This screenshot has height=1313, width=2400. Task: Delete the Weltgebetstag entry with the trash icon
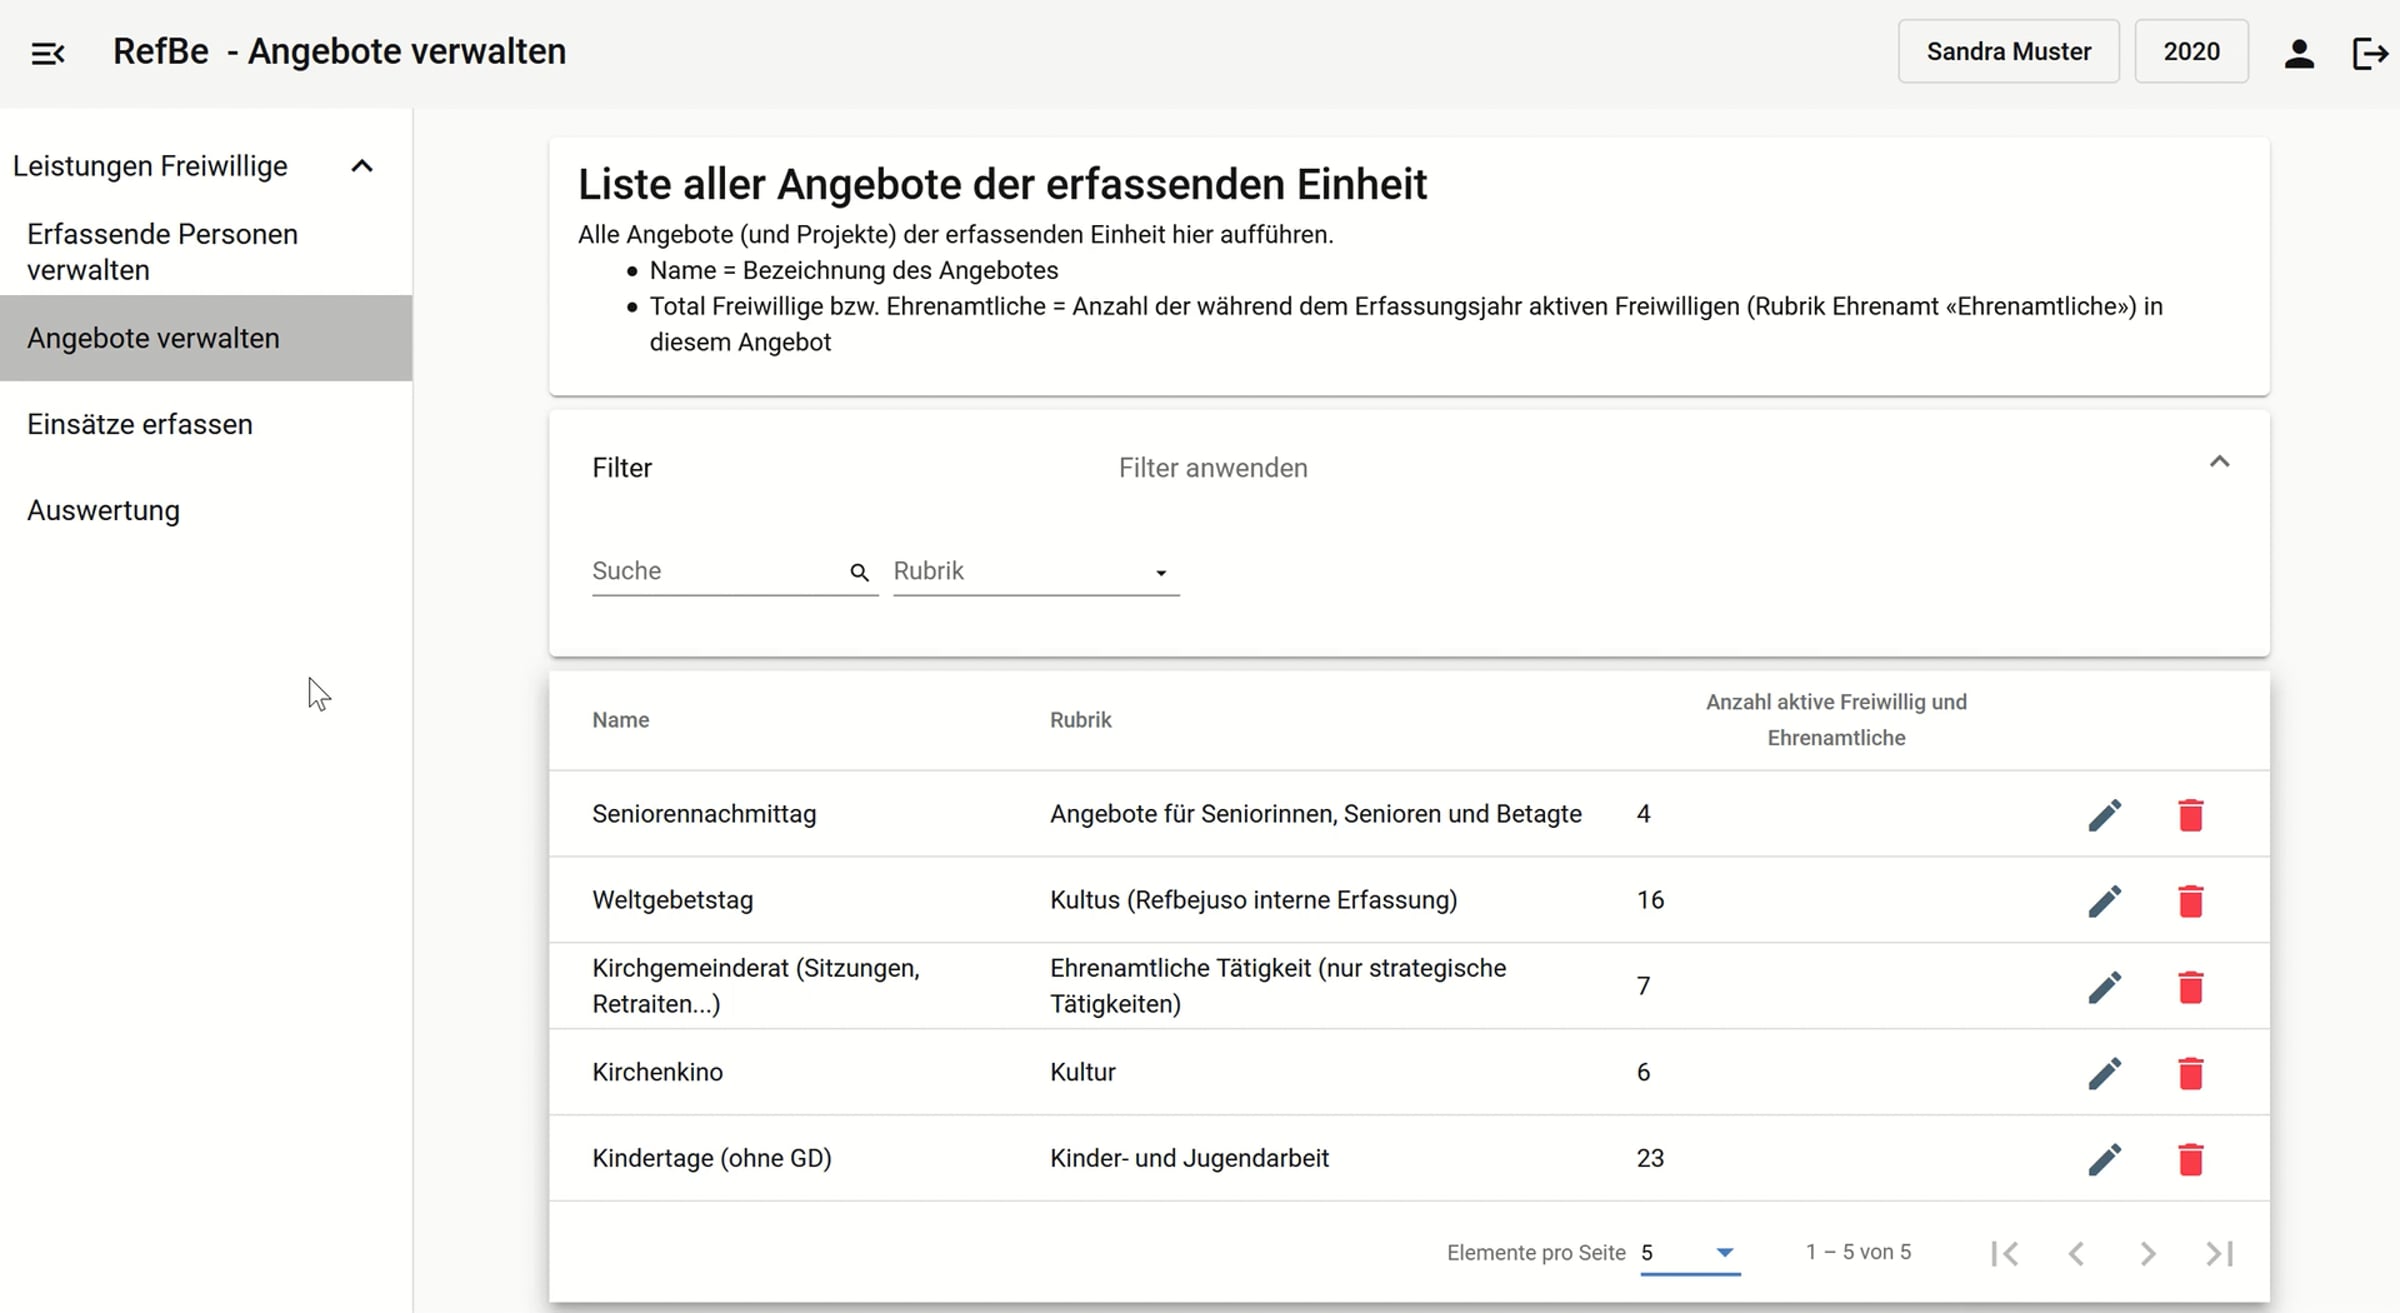[2190, 901]
